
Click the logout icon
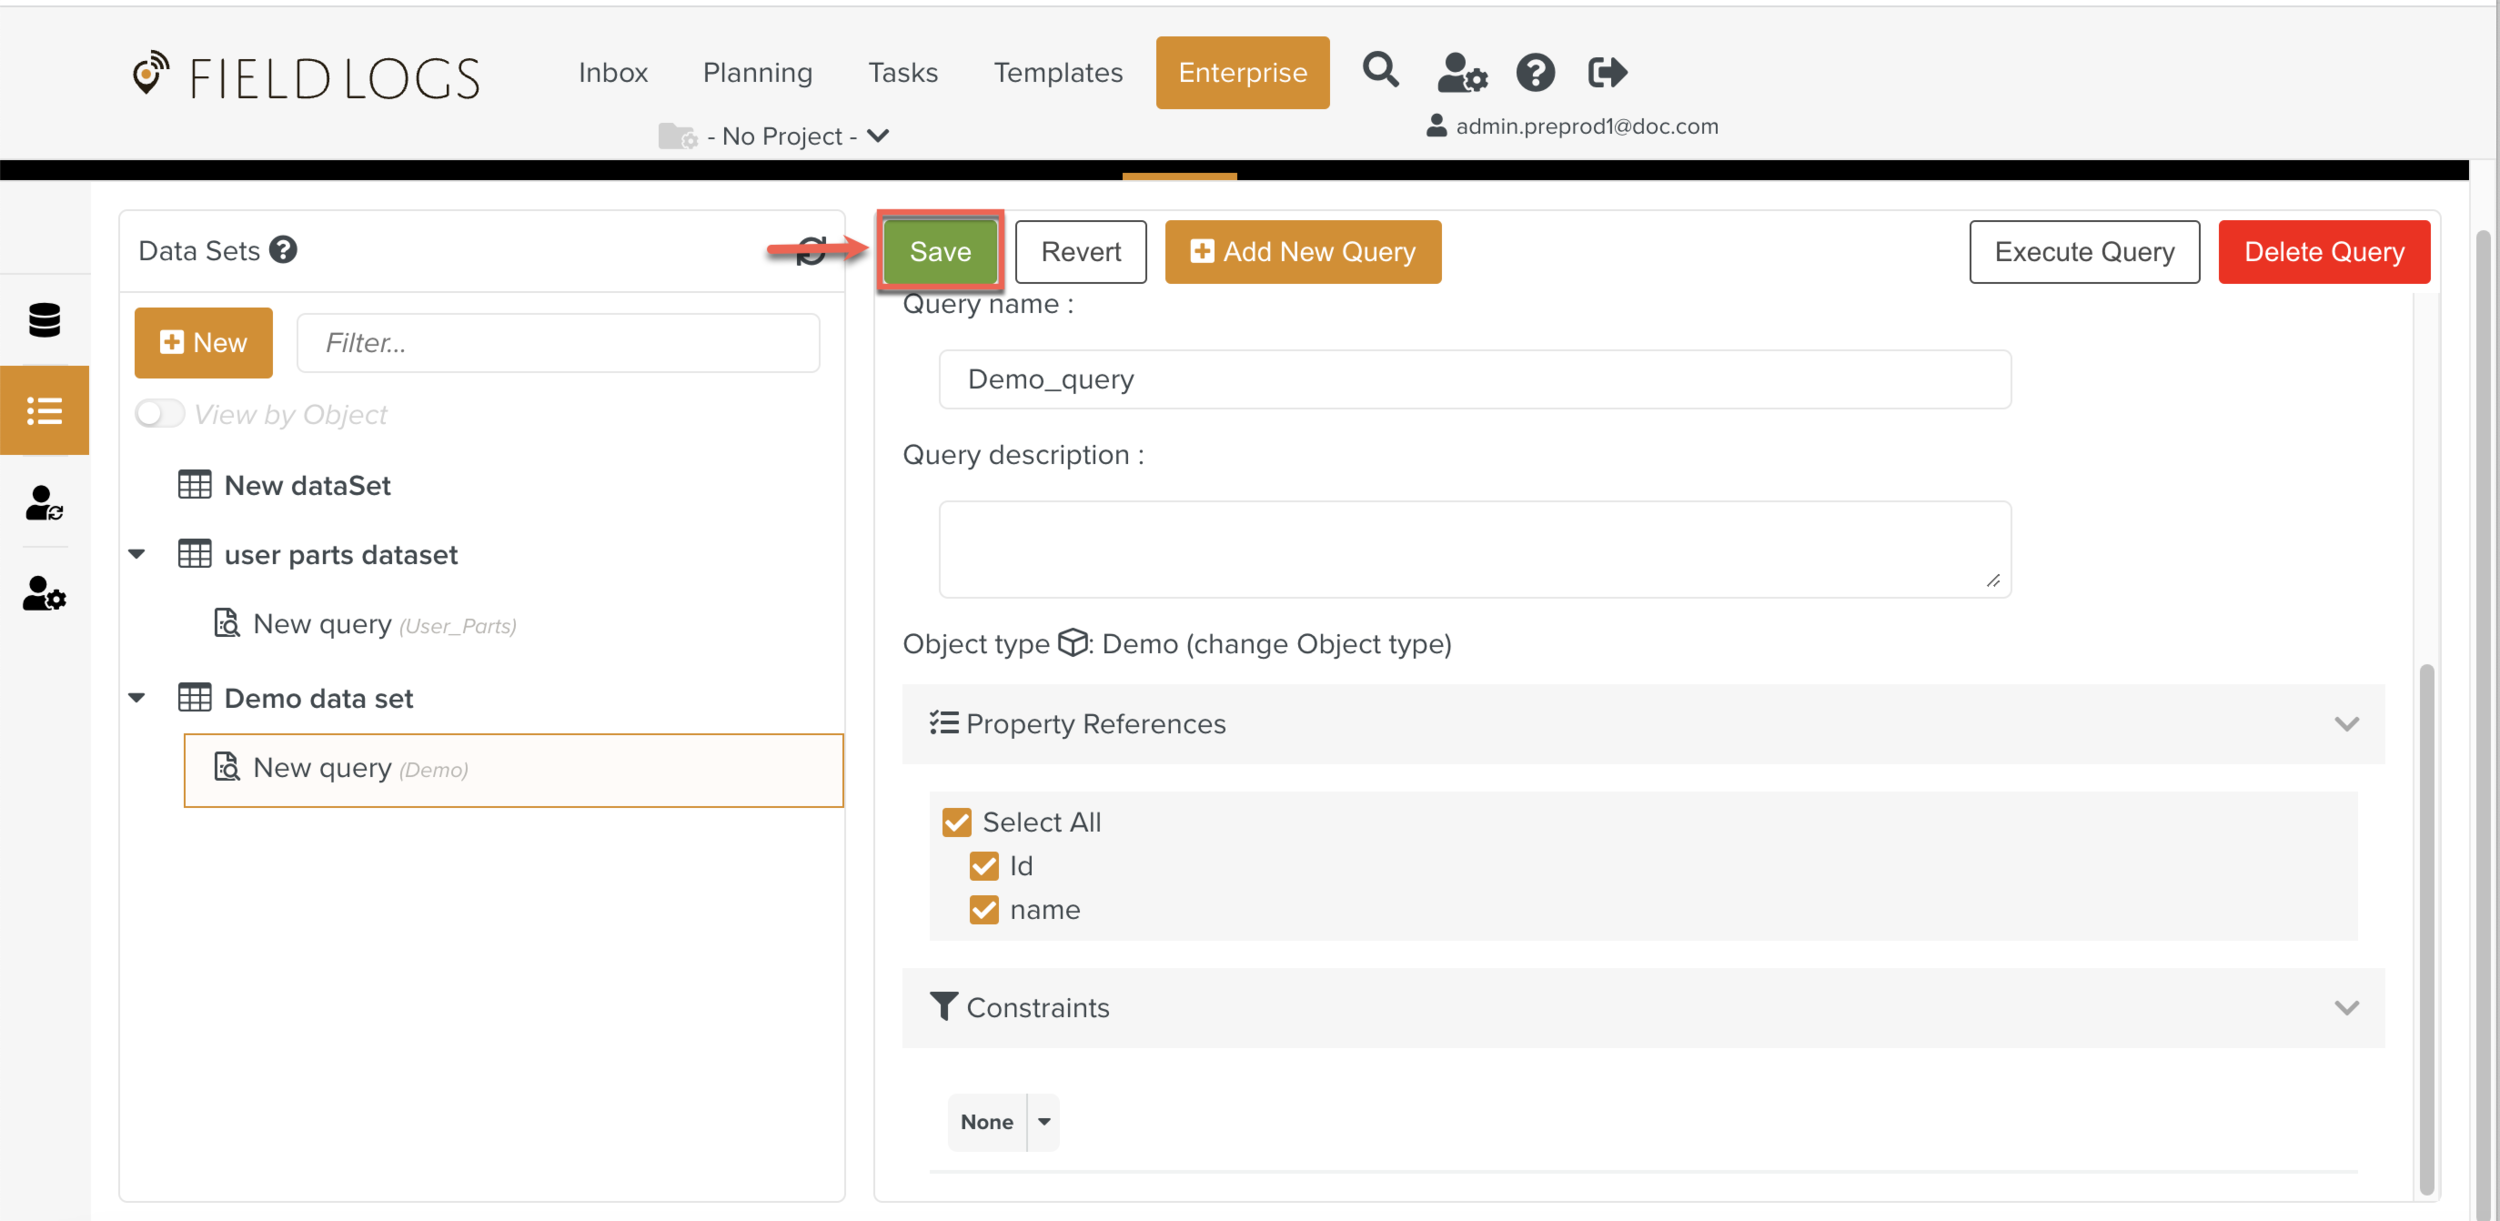click(1607, 73)
